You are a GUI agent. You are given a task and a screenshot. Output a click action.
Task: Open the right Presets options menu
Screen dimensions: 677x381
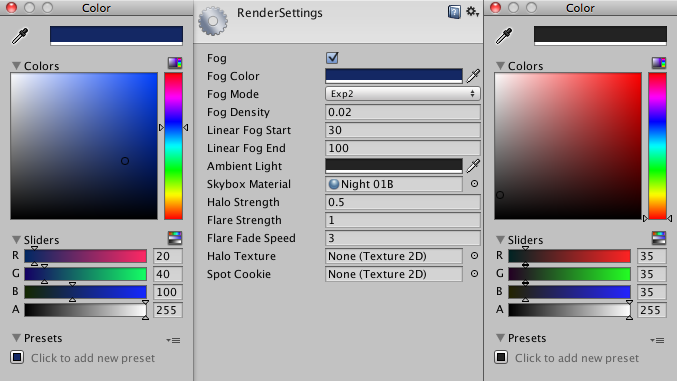tap(657, 340)
